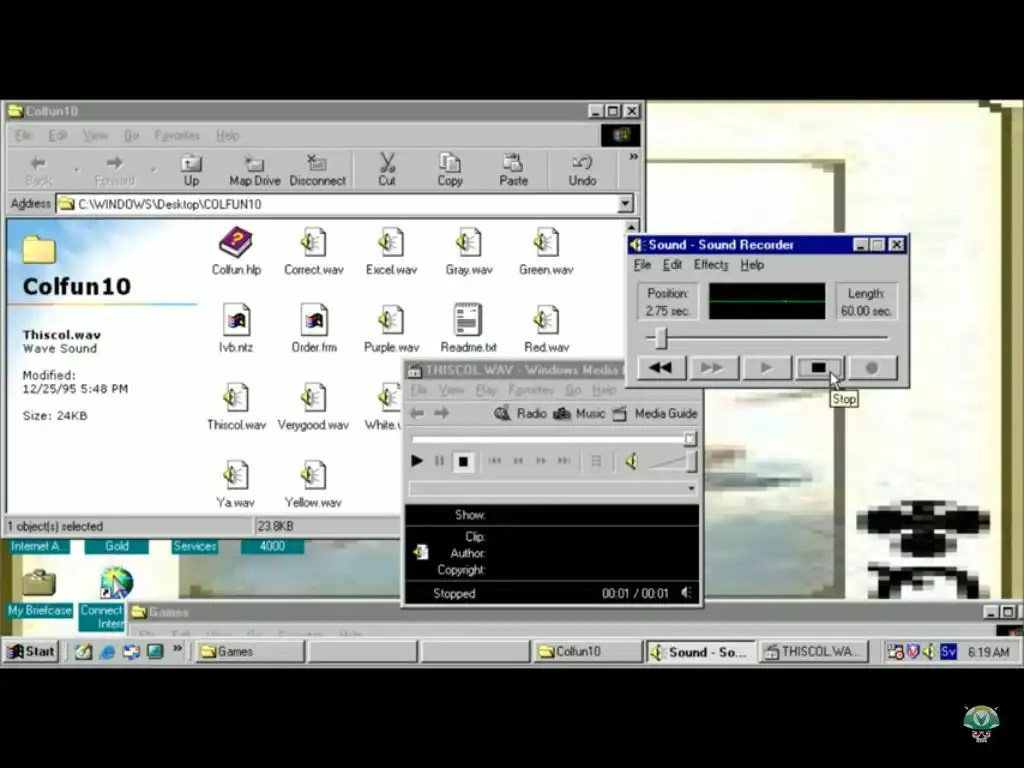Select the Readme.txt document icon

click(468, 321)
